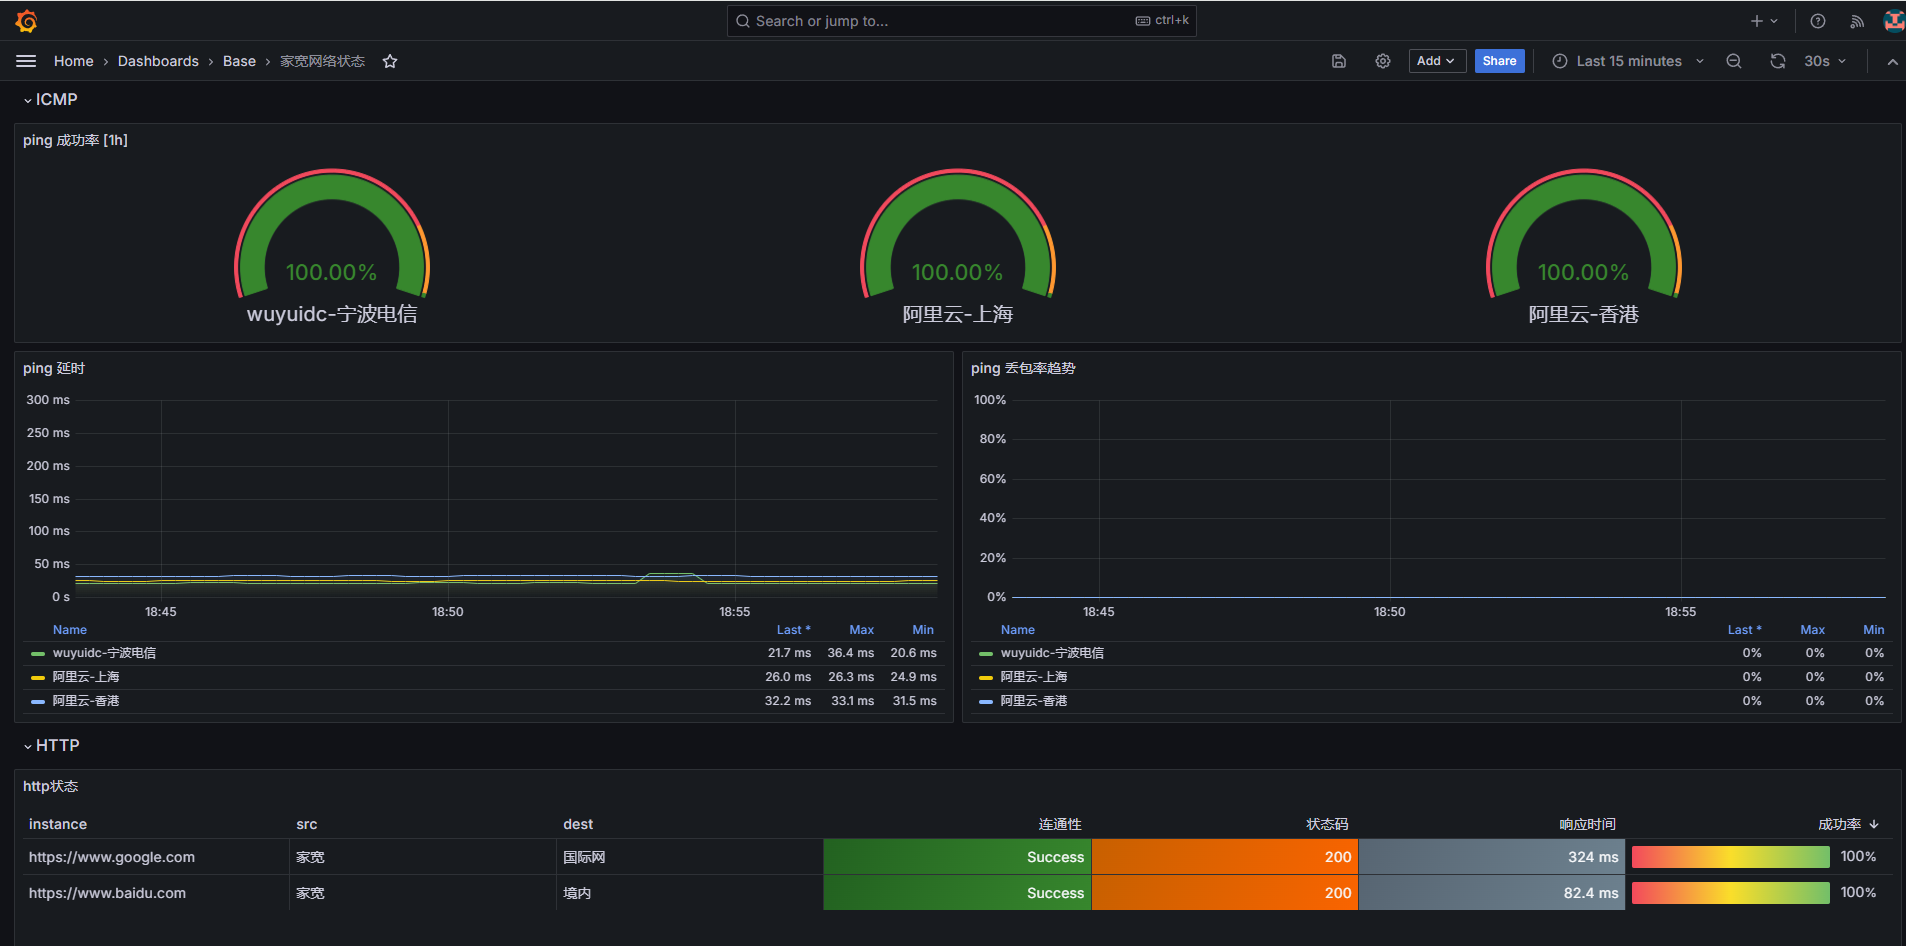The width and height of the screenshot is (1906, 946).
Task: Refresh the dashboard now
Action: click(x=1777, y=61)
